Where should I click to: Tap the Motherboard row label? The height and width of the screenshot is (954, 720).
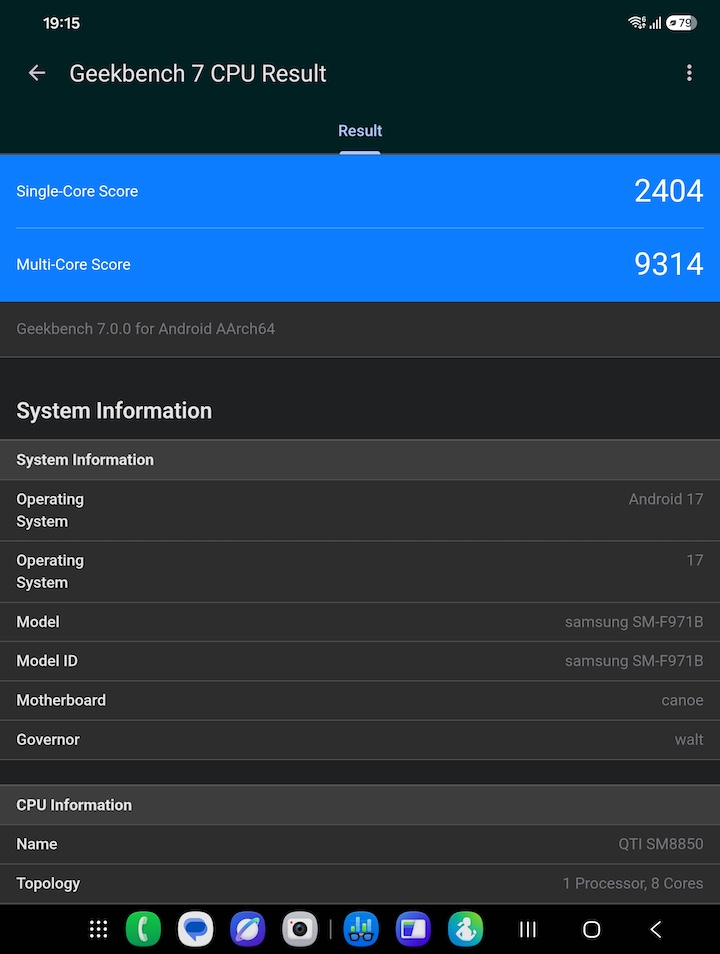click(x=61, y=700)
